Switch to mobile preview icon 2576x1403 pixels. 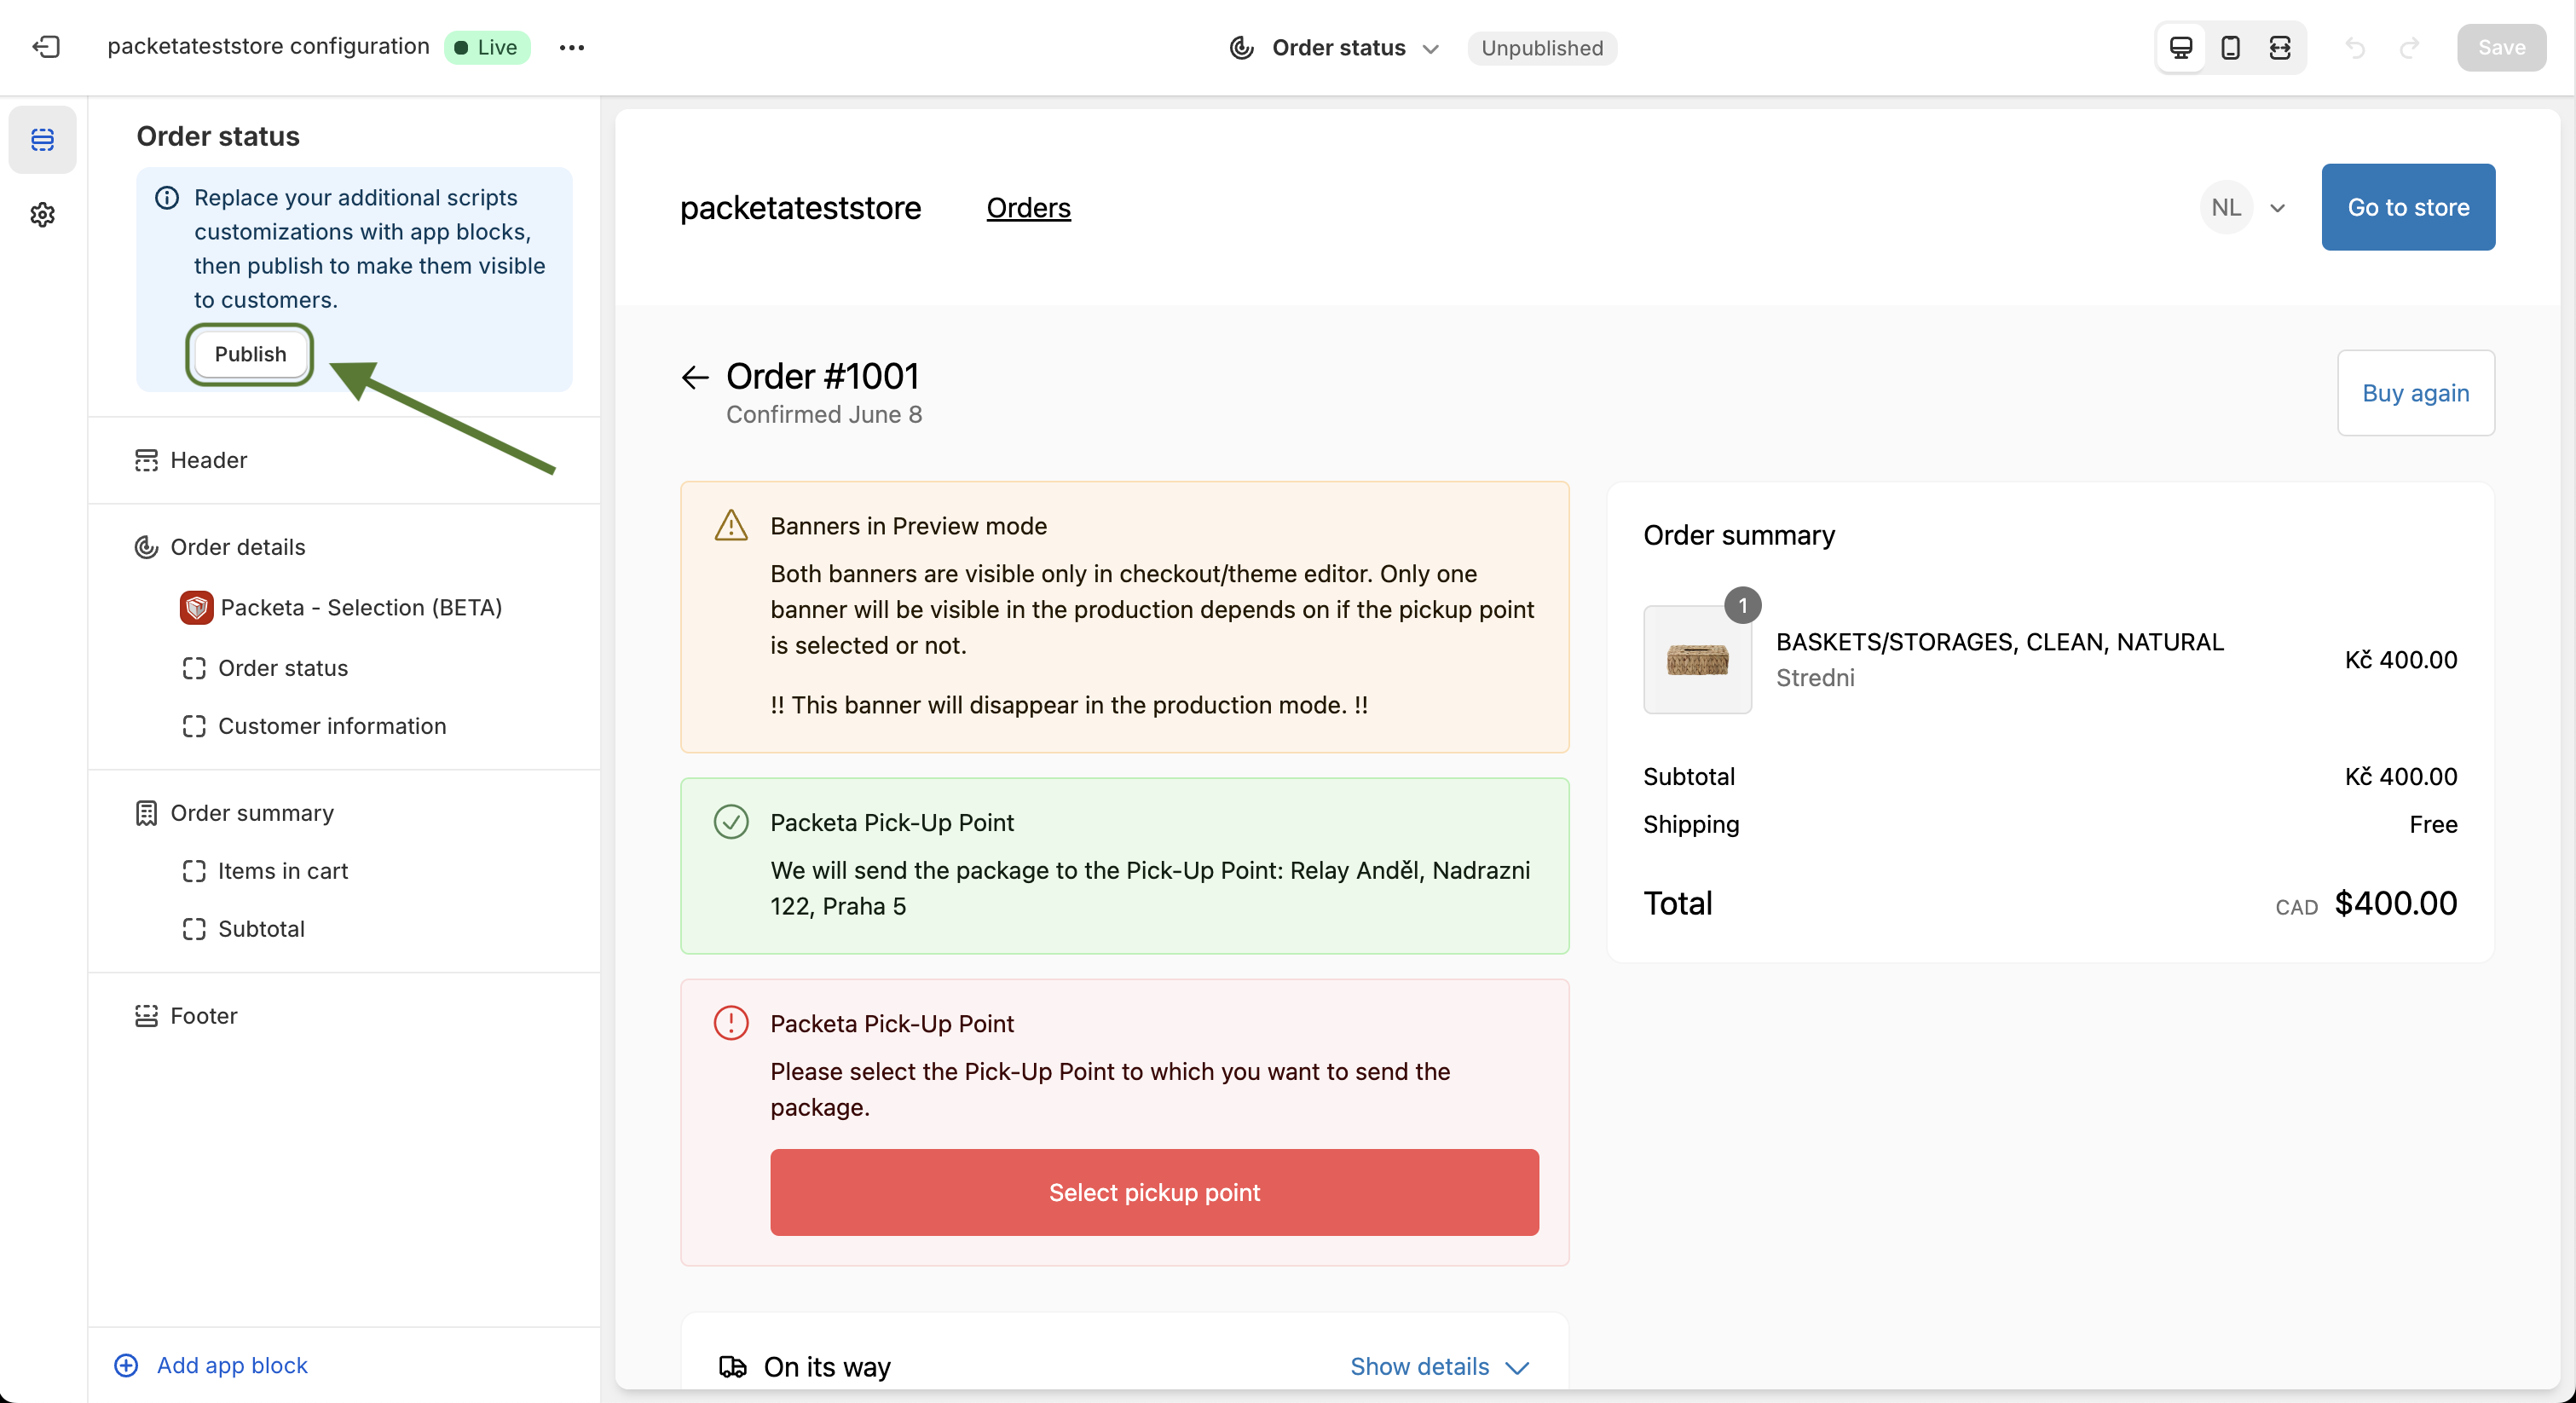(x=2230, y=47)
